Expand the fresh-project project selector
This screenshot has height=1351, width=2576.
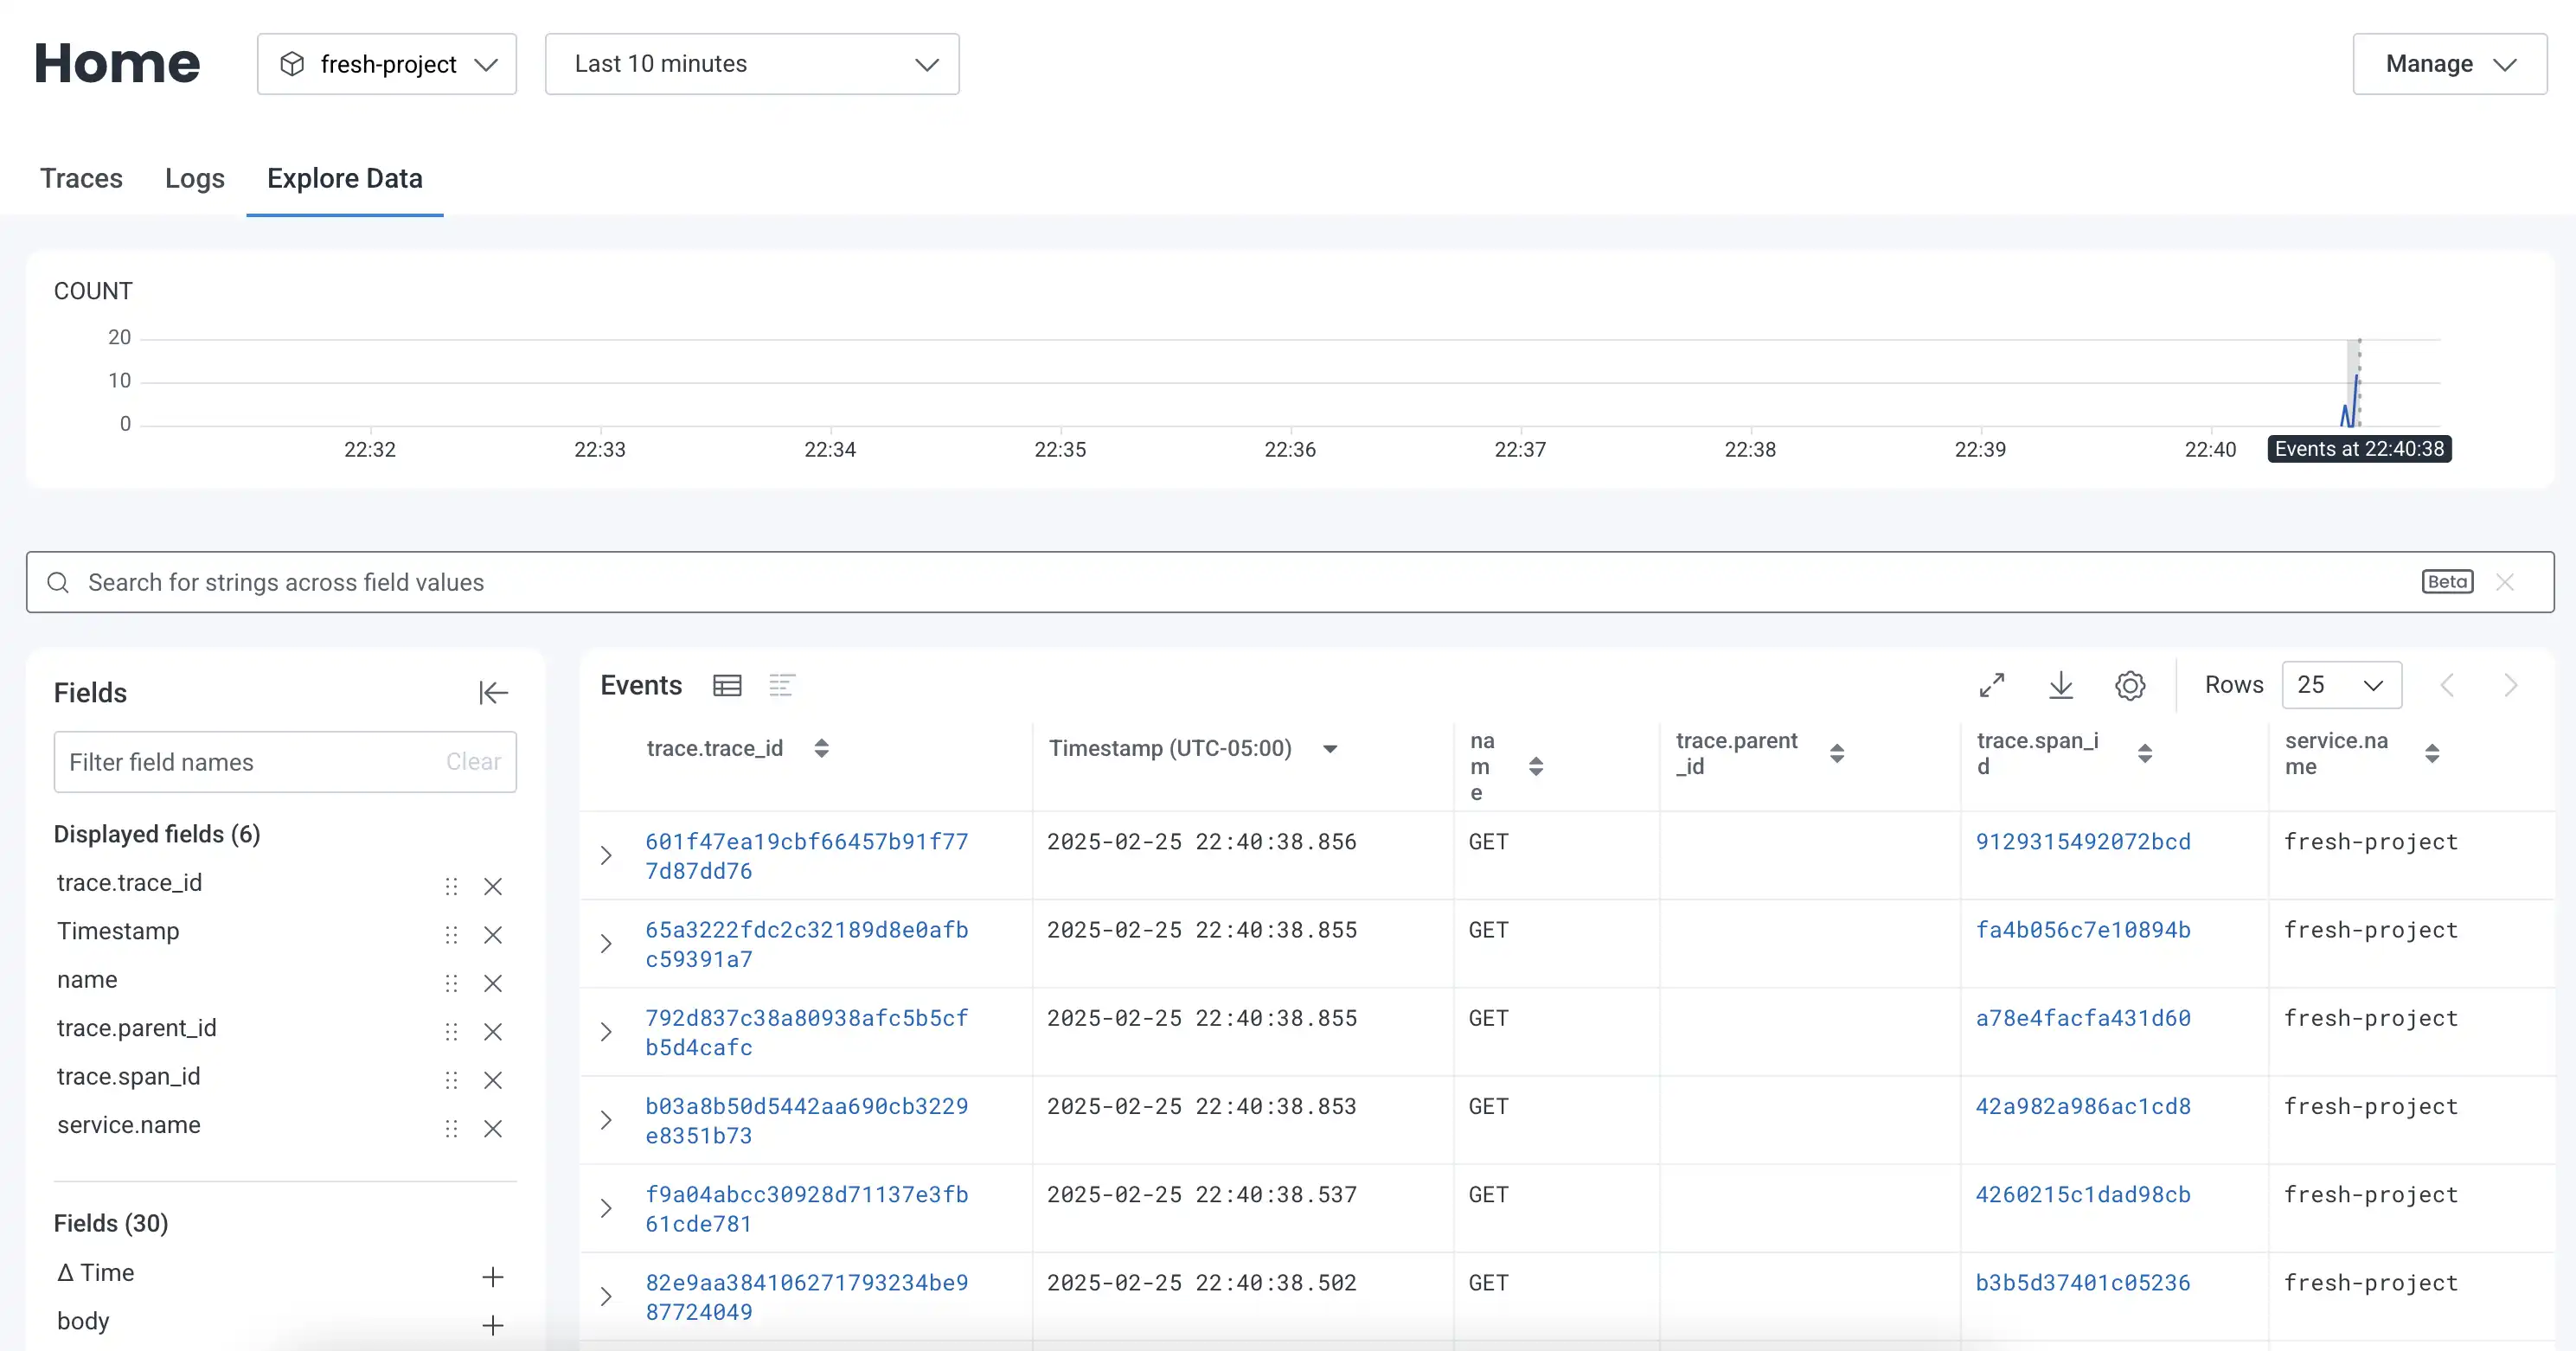pos(388,63)
